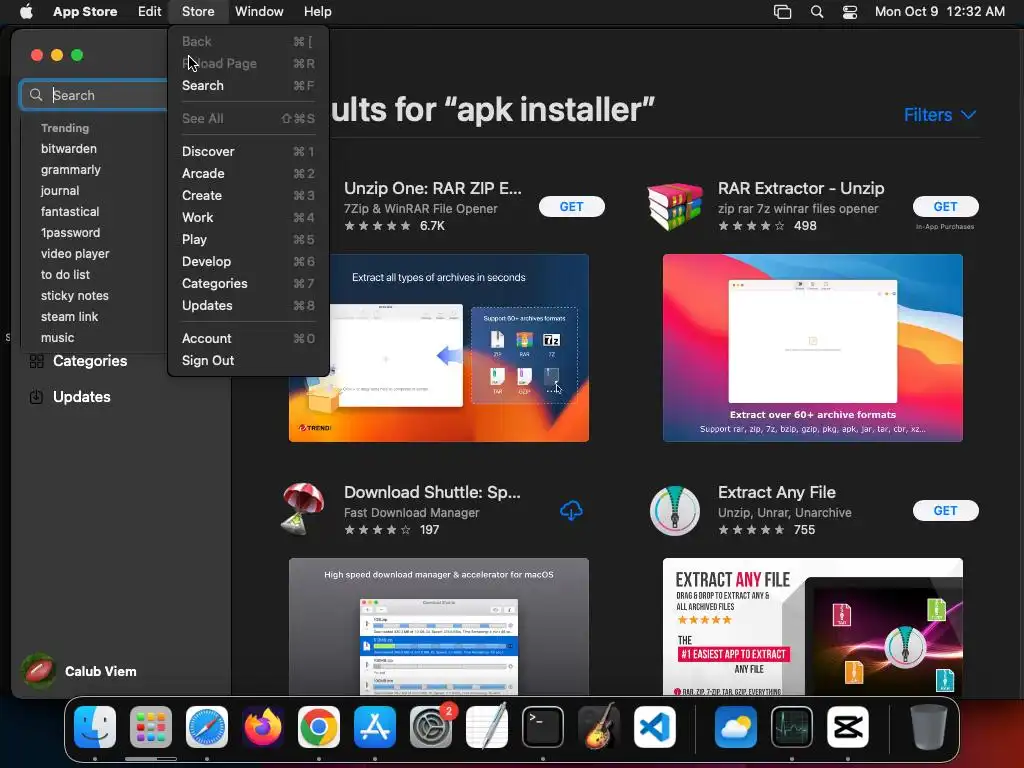This screenshot has width=1024, height=768.
Task: Launch Visual Studio Code from dock
Action: pos(655,727)
